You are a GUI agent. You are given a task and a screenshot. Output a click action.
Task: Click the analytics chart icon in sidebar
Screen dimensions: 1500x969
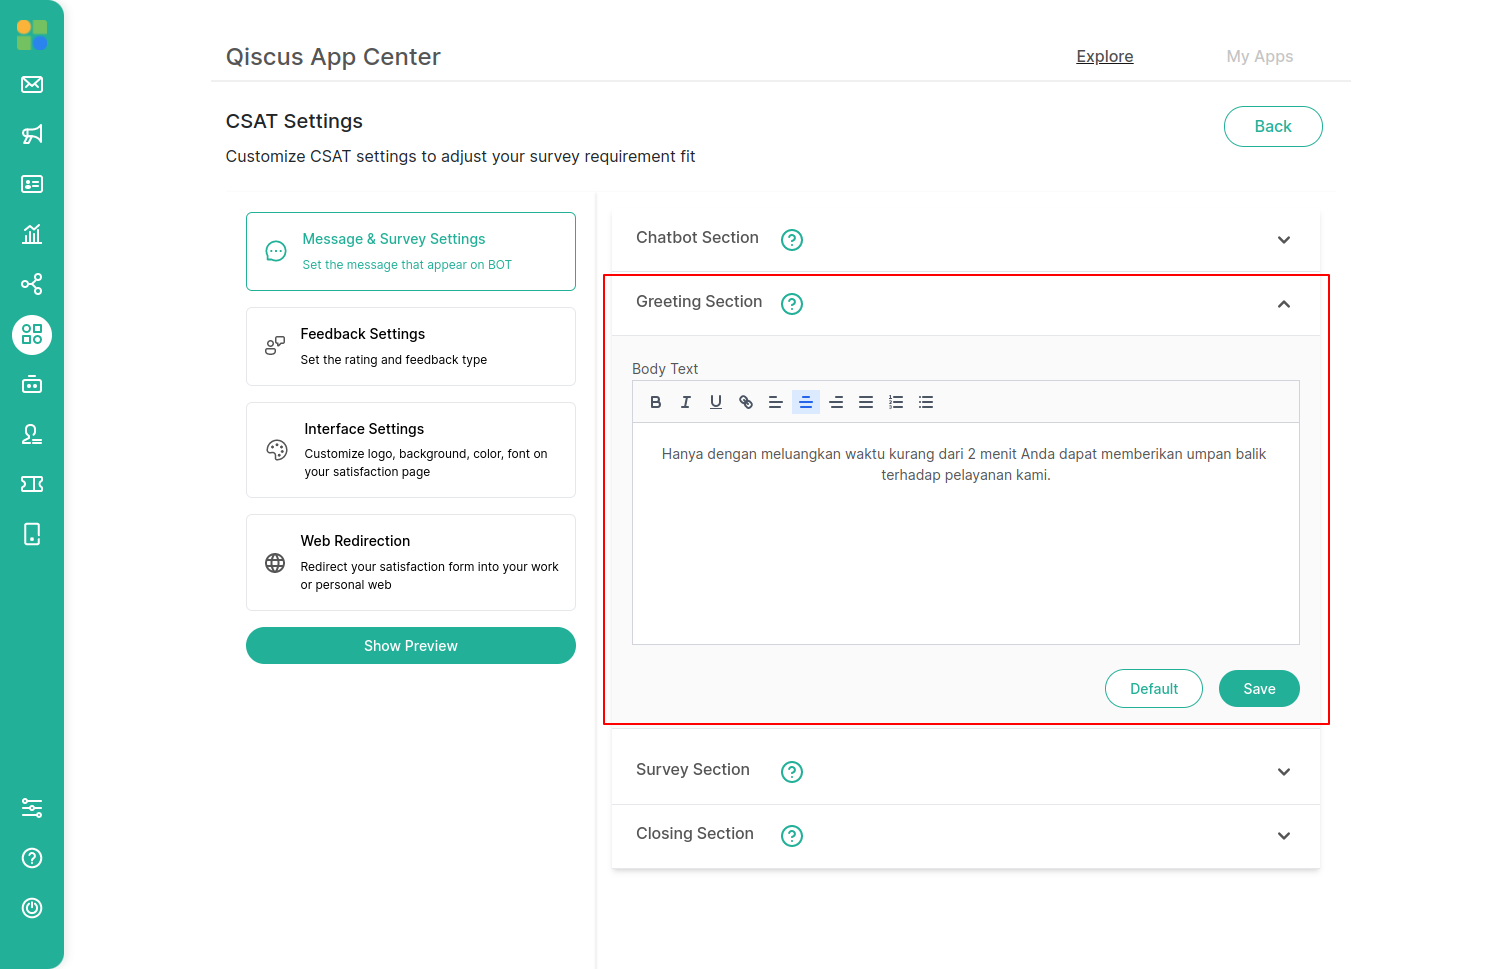[x=32, y=234]
